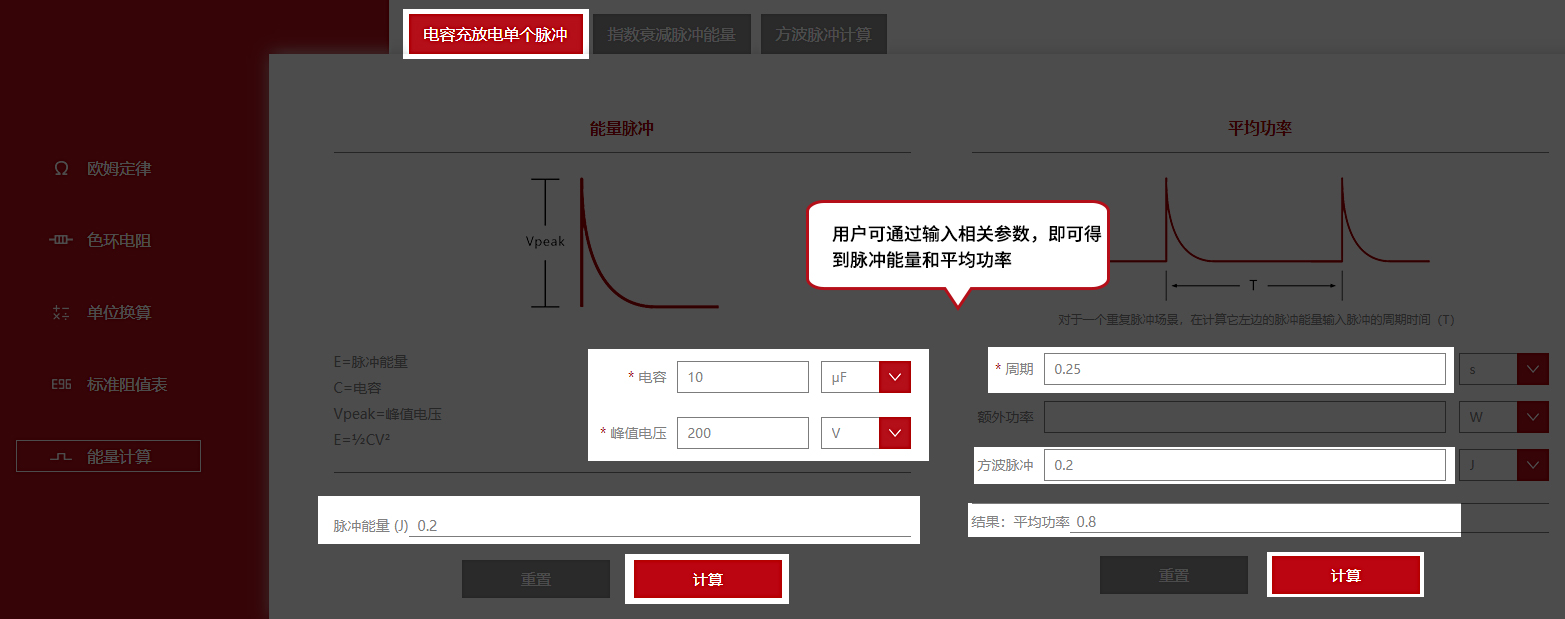
Task: Click the unit conversion icon
Action: 61,313
